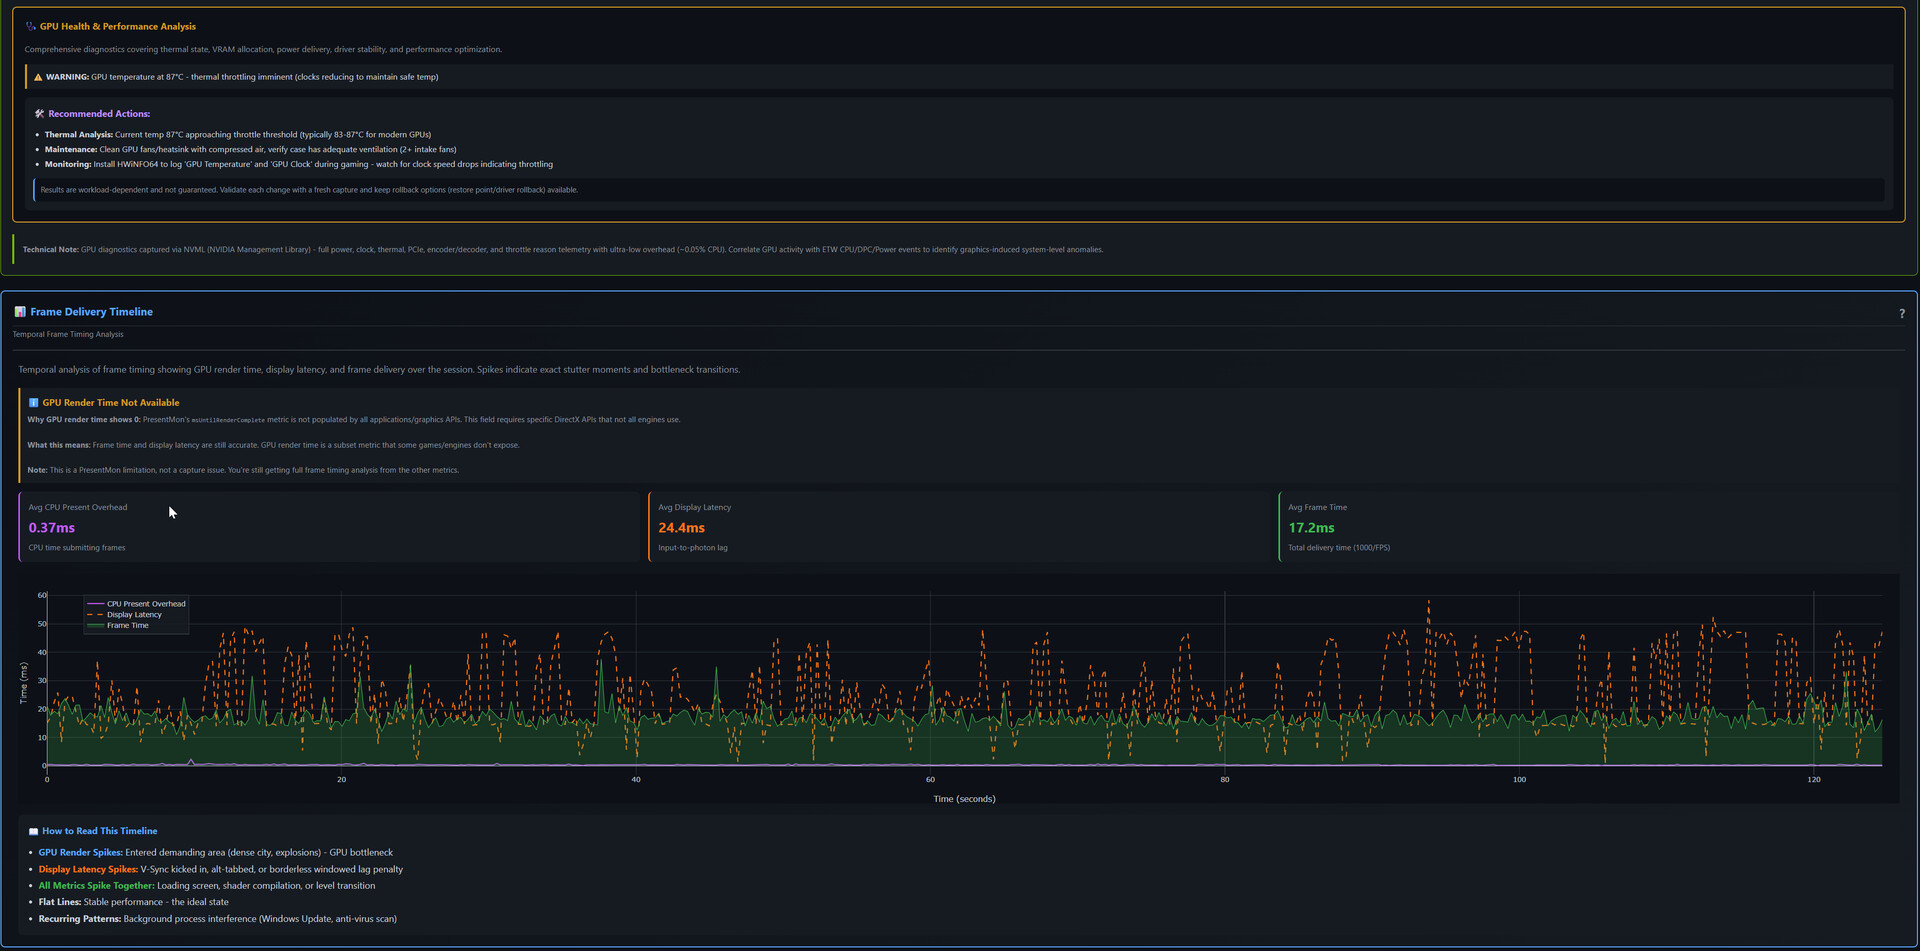The height and width of the screenshot is (951, 1920).
Task: Click the Recommended Actions heading
Action: (99, 114)
